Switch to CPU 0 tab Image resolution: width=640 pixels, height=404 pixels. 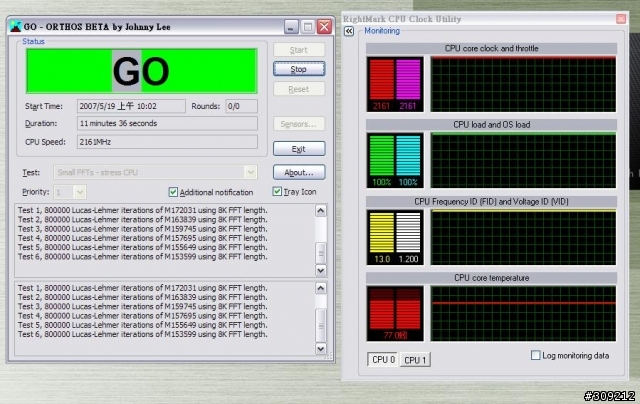click(x=383, y=360)
